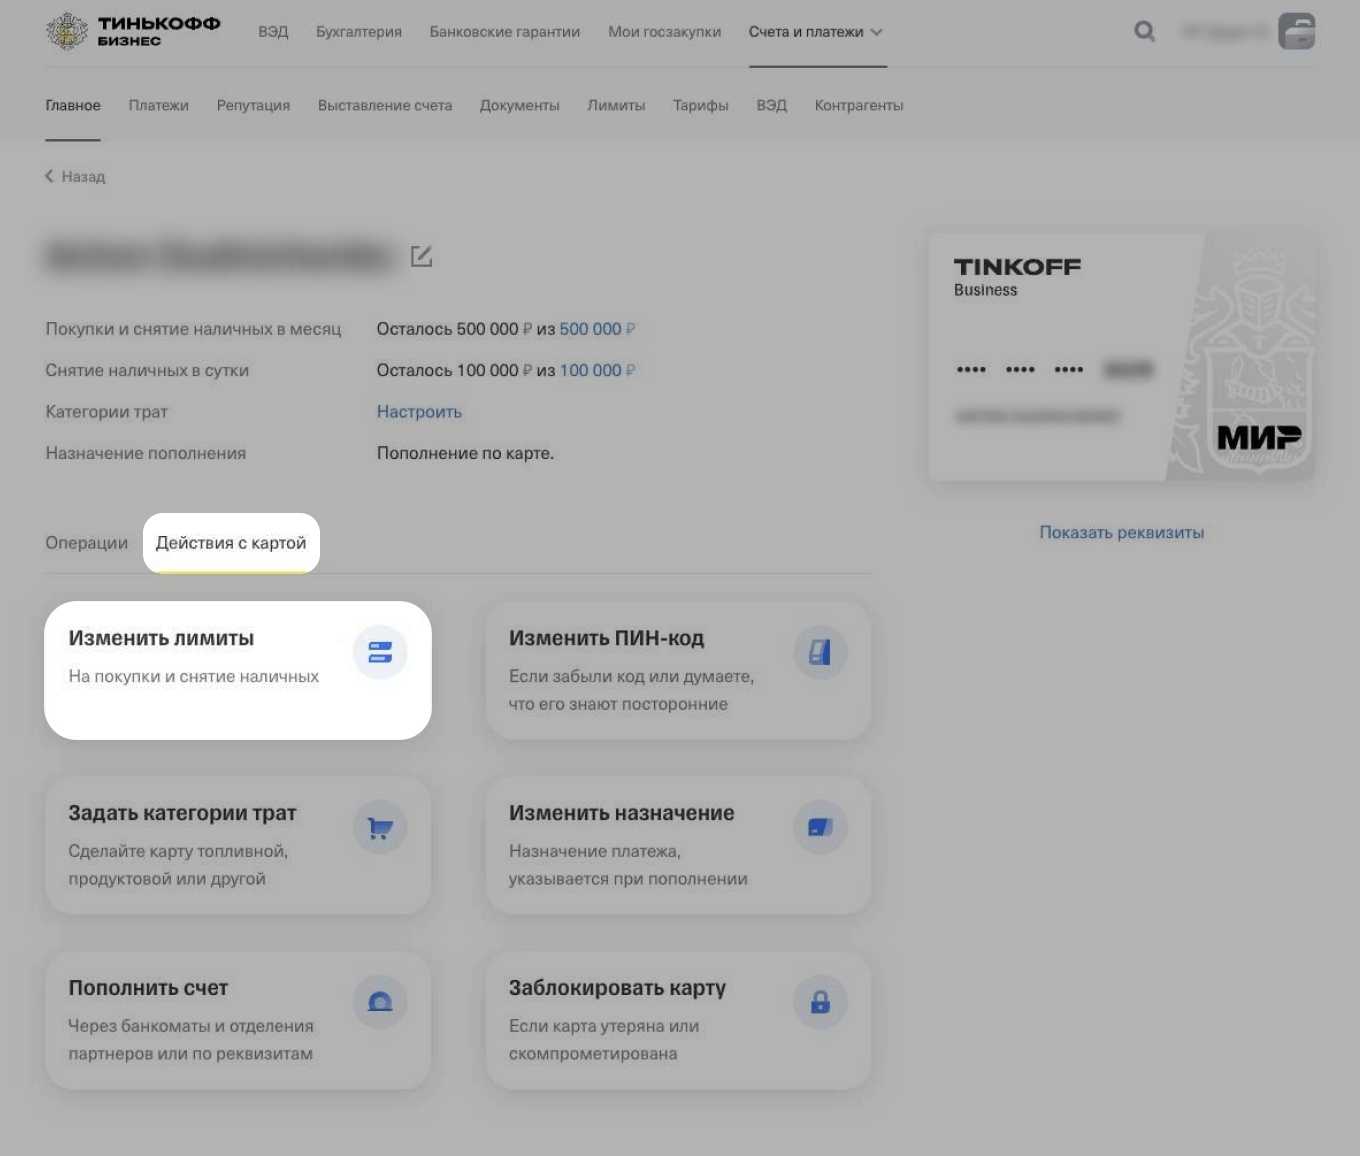The image size is (1360, 1156).
Task: Select Контрагенты in the navigation bar
Action: tap(858, 105)
